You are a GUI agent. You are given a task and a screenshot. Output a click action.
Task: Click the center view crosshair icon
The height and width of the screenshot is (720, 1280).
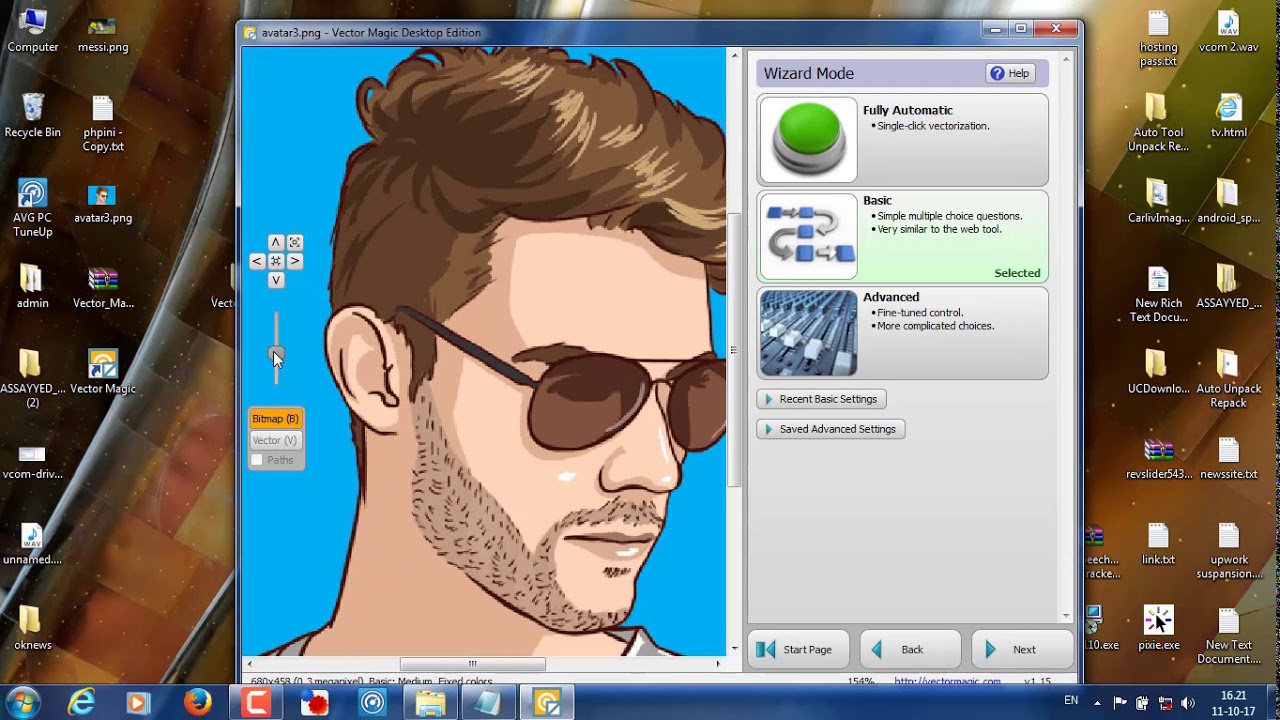click(x=276, y=261)
